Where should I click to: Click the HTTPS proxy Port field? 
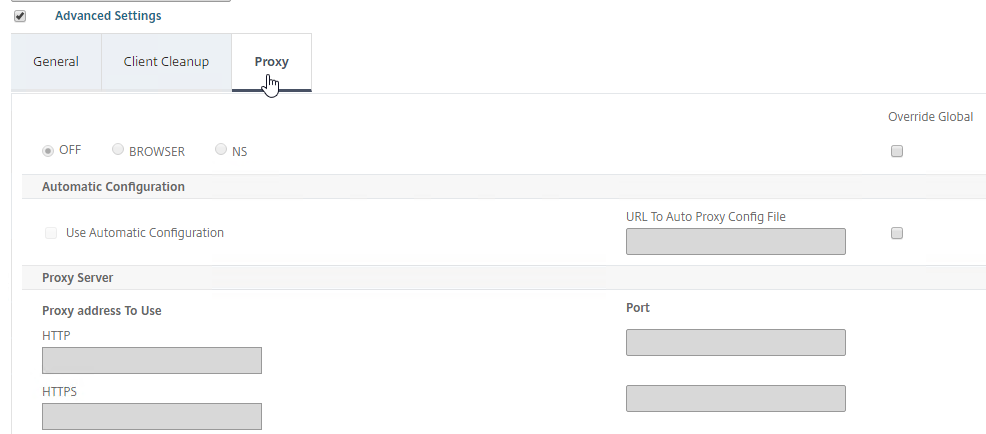tap(736, 398)
